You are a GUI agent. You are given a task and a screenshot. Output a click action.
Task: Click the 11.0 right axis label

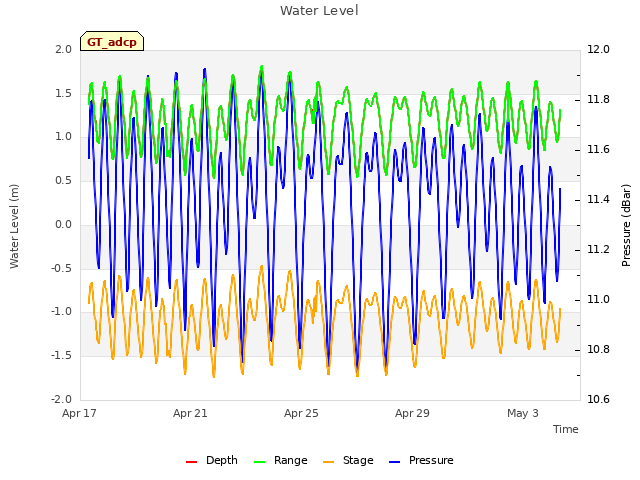point(598,300)
